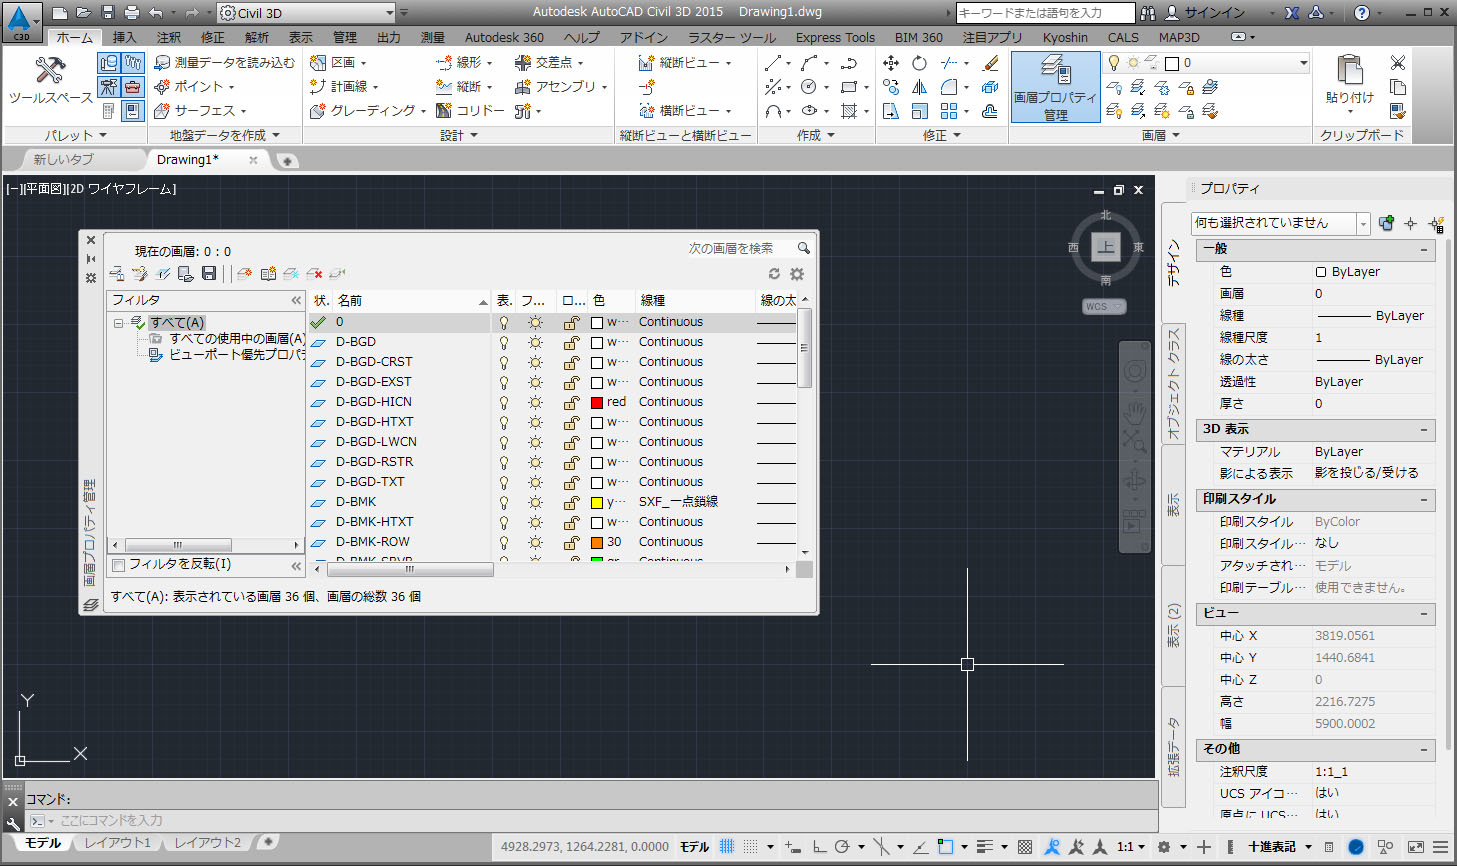The height and width of the screenshot is (866, 1457).
Task: Toggle visibility bulb for layer 0
Action: (504, 322)
